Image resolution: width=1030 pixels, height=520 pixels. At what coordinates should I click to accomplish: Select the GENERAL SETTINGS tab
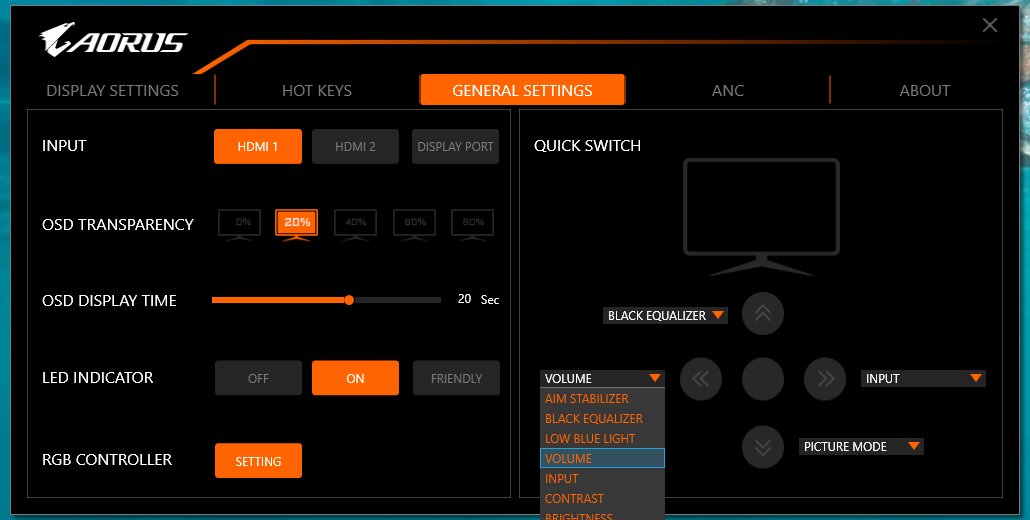[x=522, y=91]
